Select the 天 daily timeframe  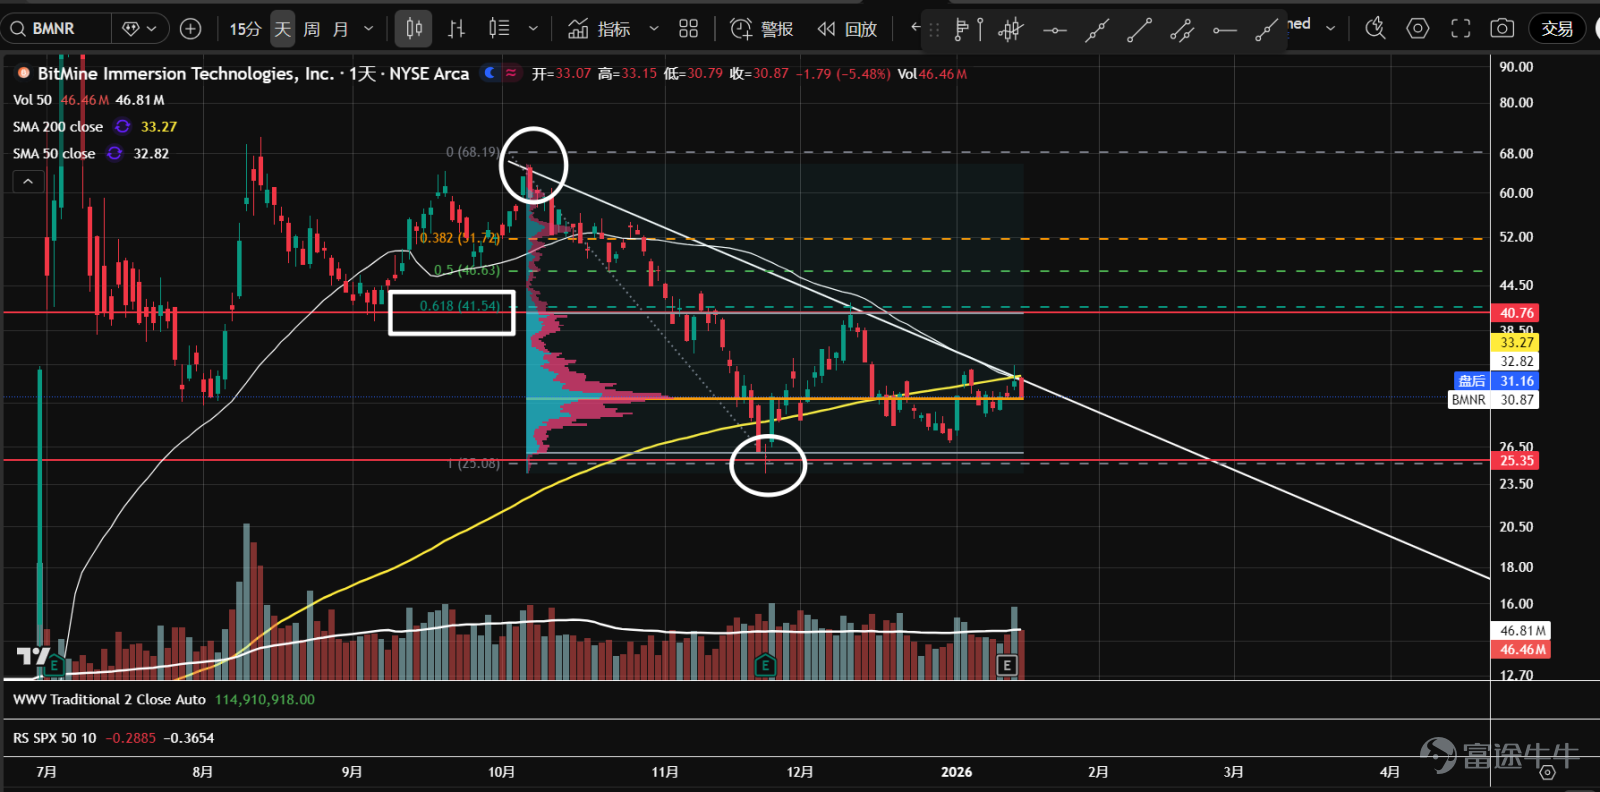tap(283, 29)
